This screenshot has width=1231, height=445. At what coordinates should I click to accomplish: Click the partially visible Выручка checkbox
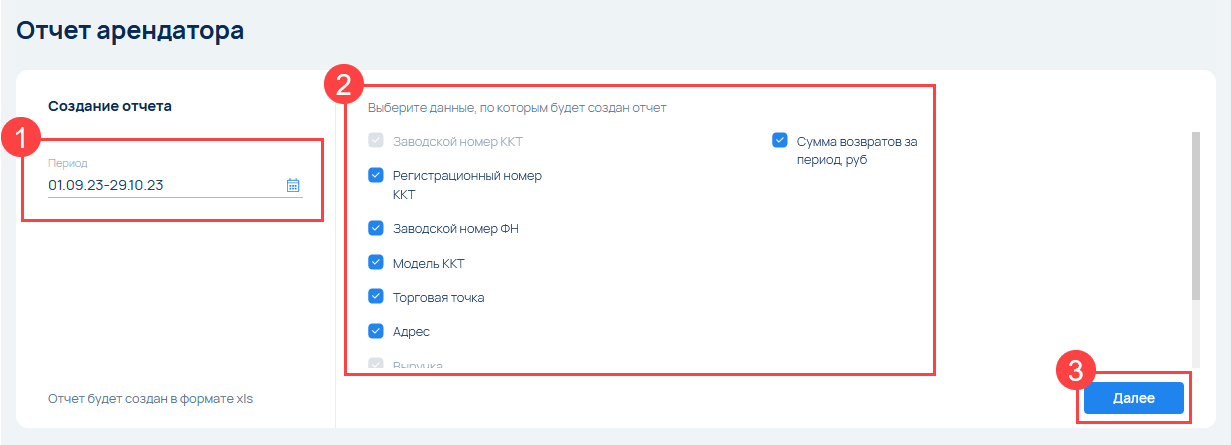[x=376, y=364]
